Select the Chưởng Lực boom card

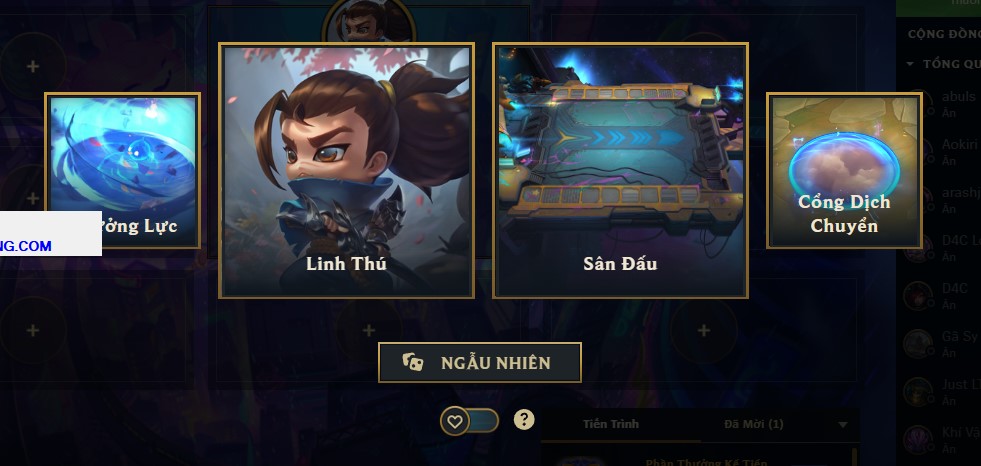click(x=123, y=171)
